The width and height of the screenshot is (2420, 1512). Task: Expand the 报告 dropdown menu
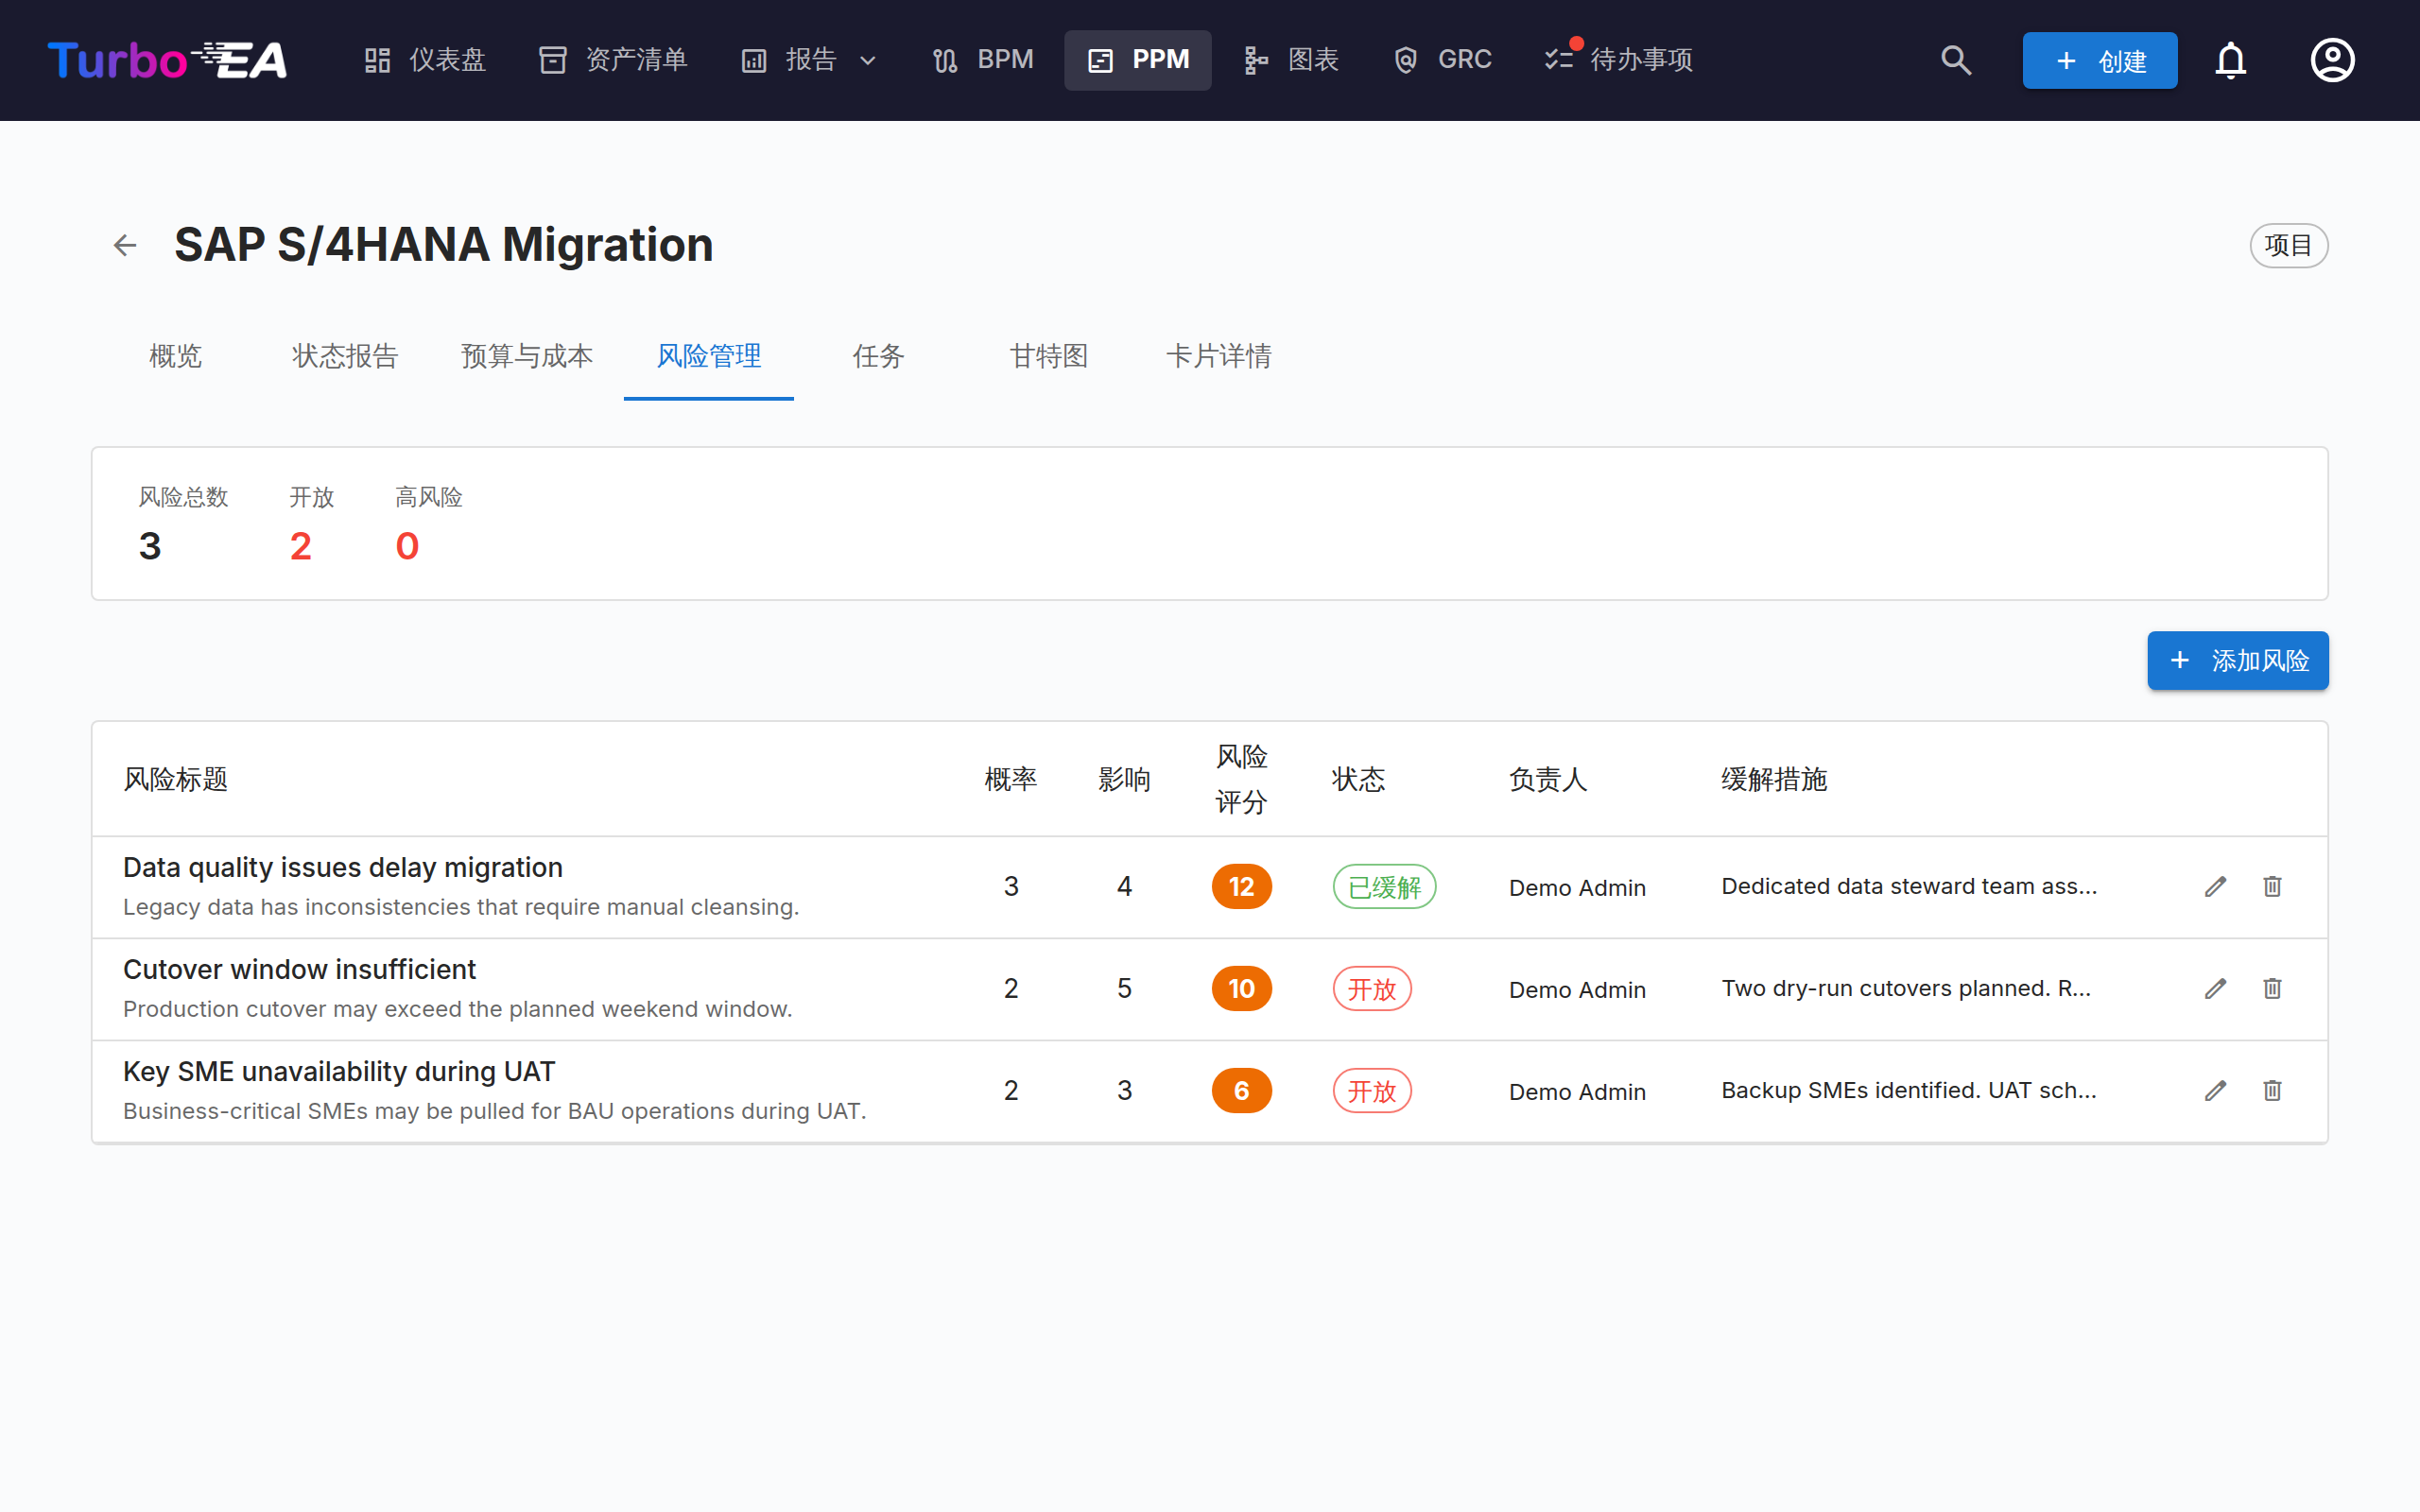pyautogui.click(x=810, y=60)
